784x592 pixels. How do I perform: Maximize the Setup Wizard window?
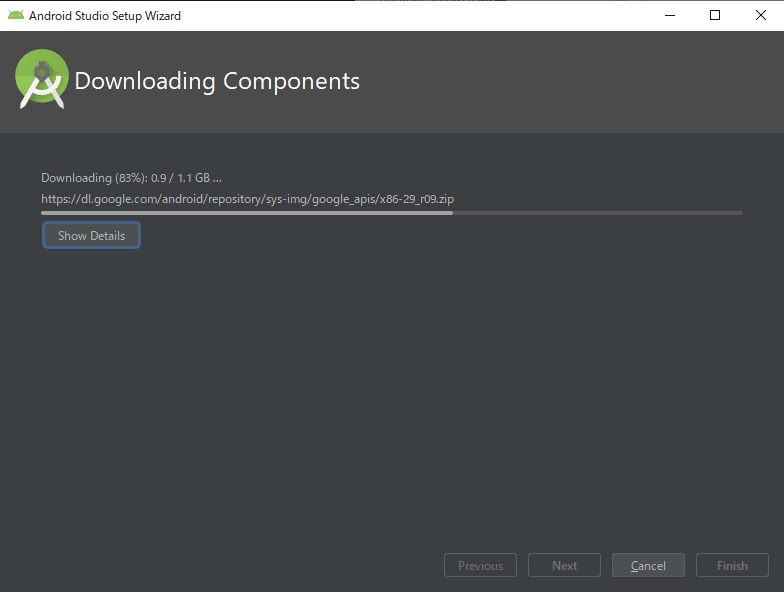[715, 16]
